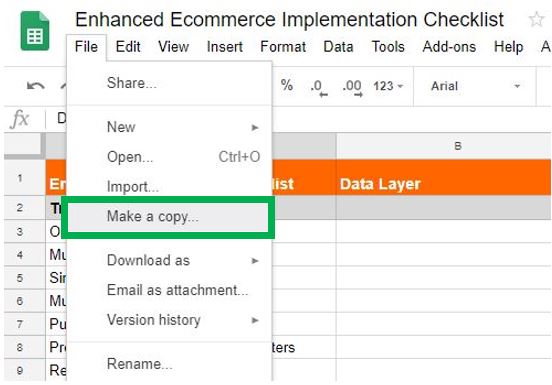Format as percent icon
The width and height of the screenshot is (552, 385).
click(287, 85)
